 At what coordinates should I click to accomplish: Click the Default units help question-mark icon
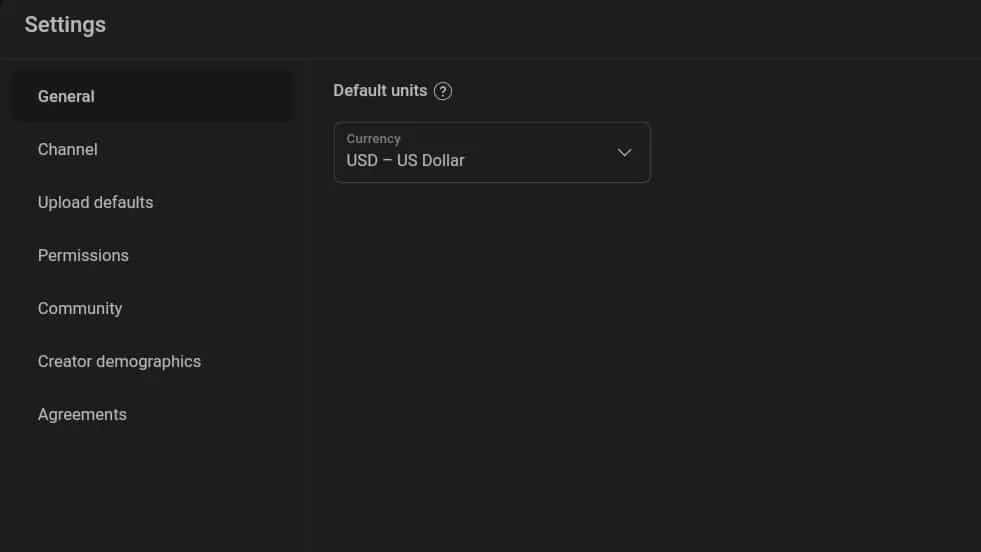point(442,91)
